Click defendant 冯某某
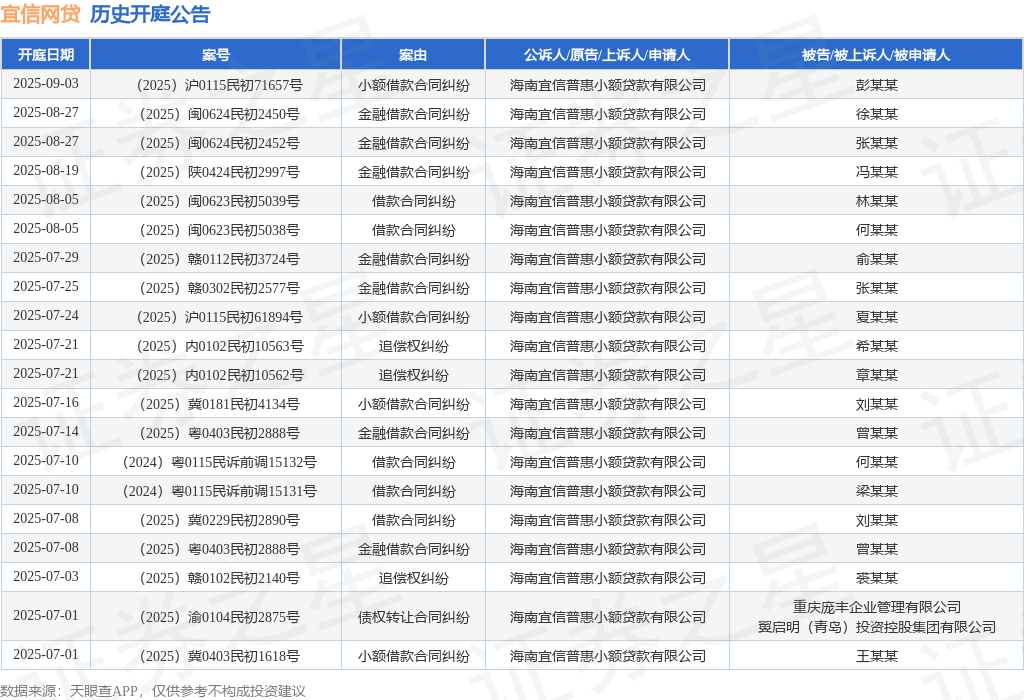The width and height of the screenshot is (1024, 700). (876, 172)
